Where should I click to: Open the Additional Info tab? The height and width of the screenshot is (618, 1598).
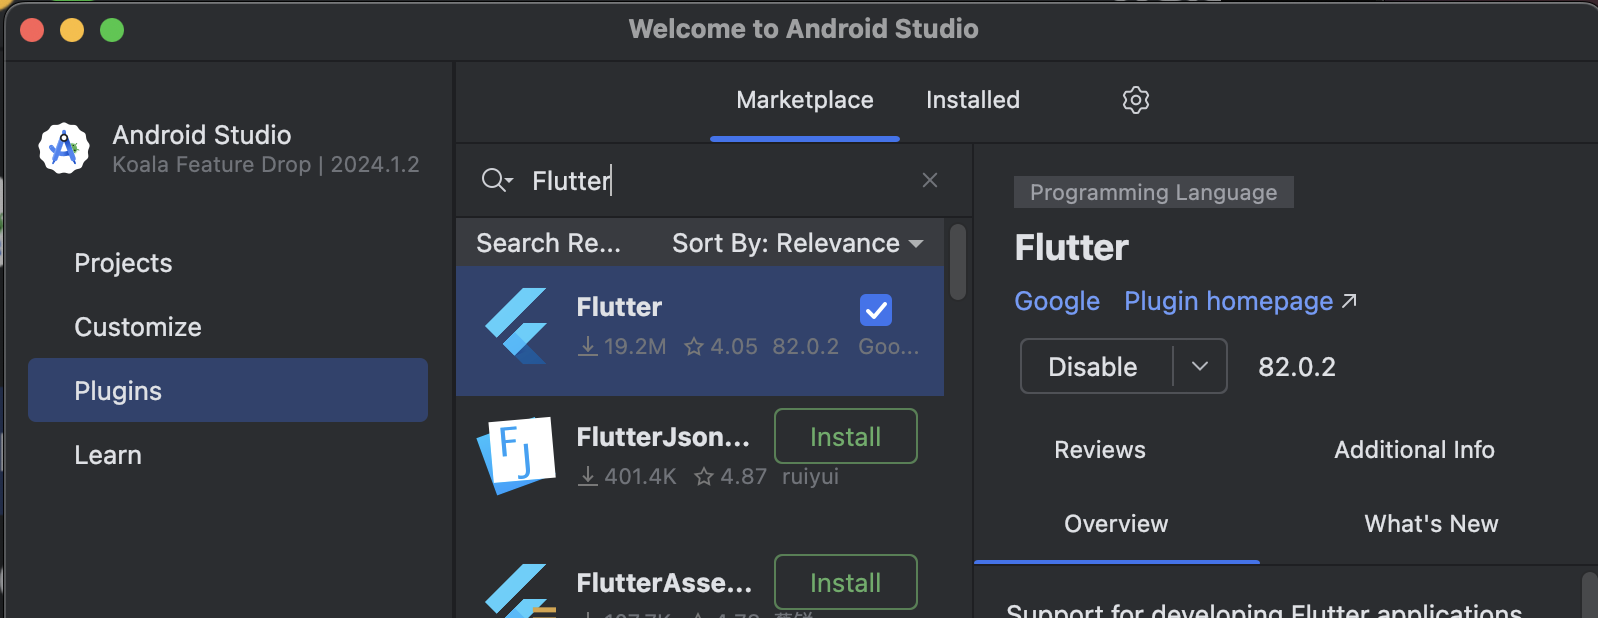coord(1414,450)
